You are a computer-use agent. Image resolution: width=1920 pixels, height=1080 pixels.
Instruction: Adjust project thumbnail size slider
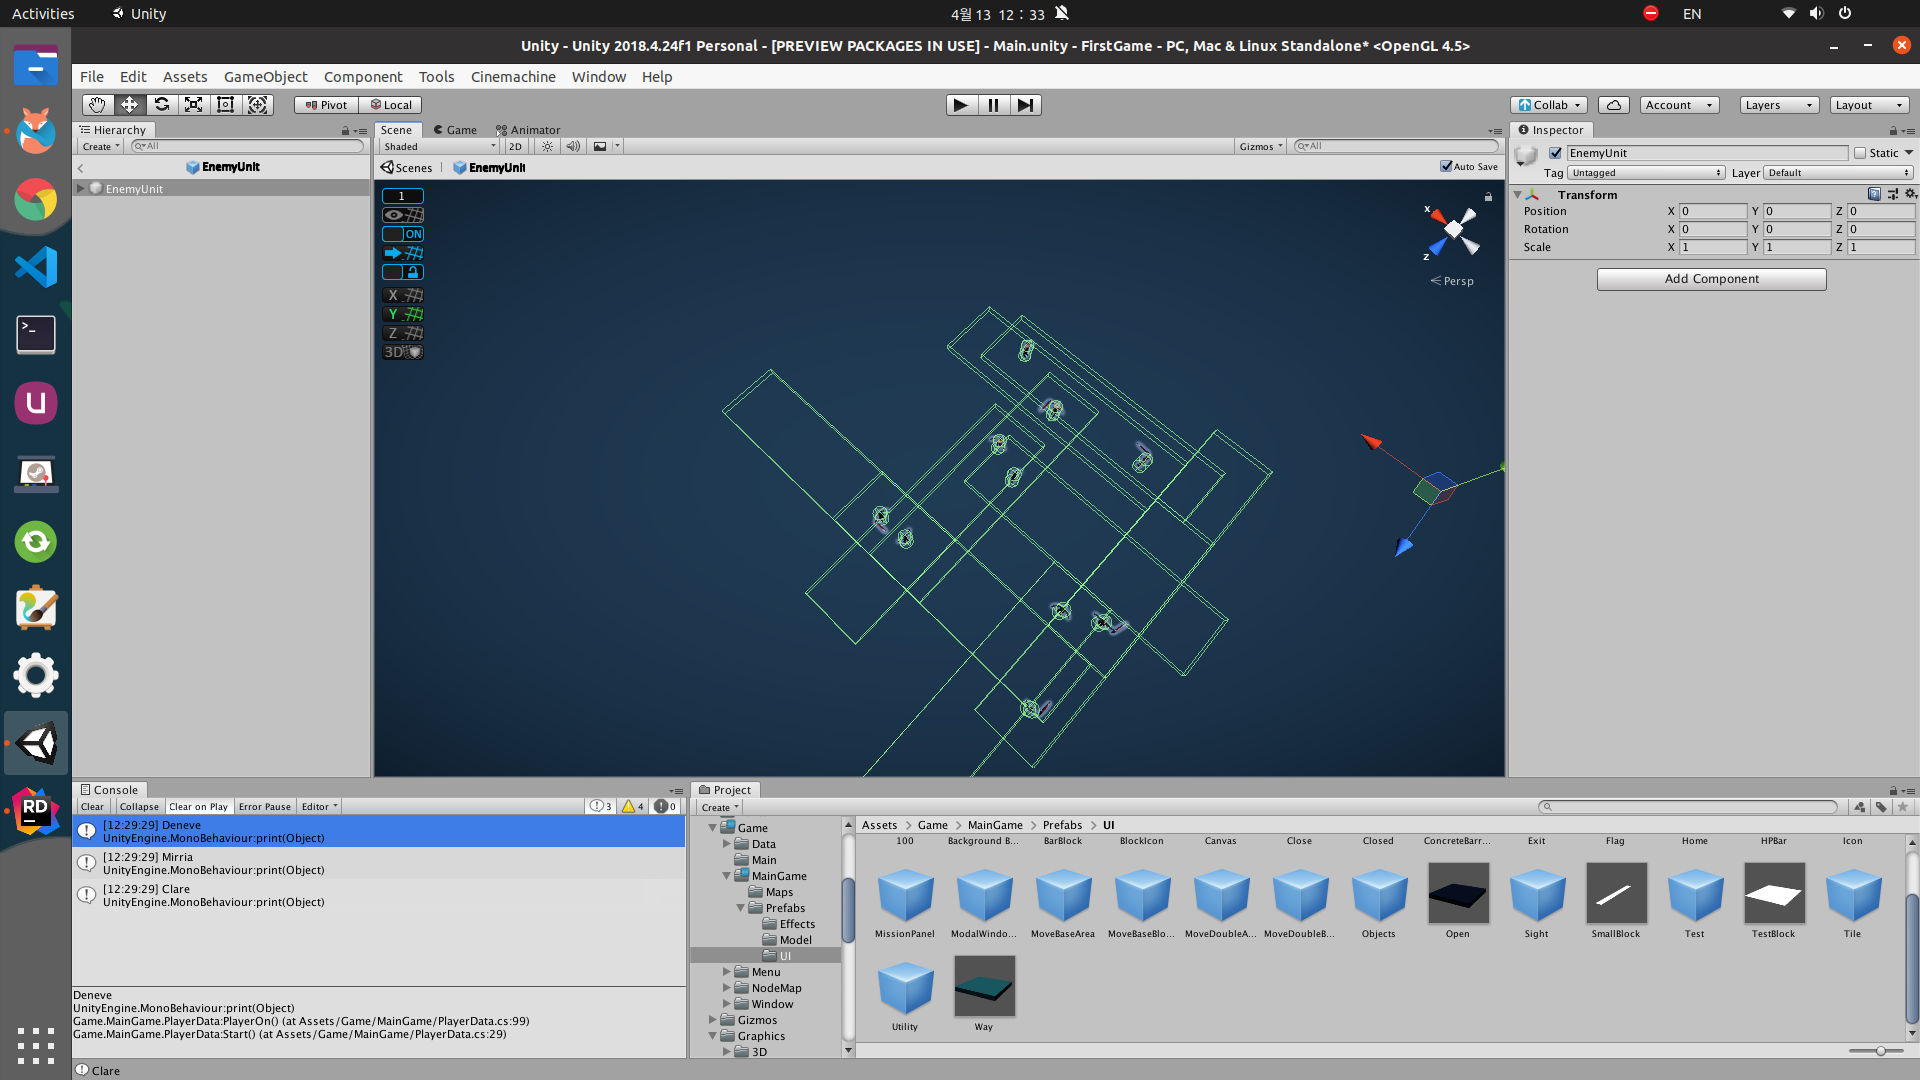(x=1880, y=1051)
